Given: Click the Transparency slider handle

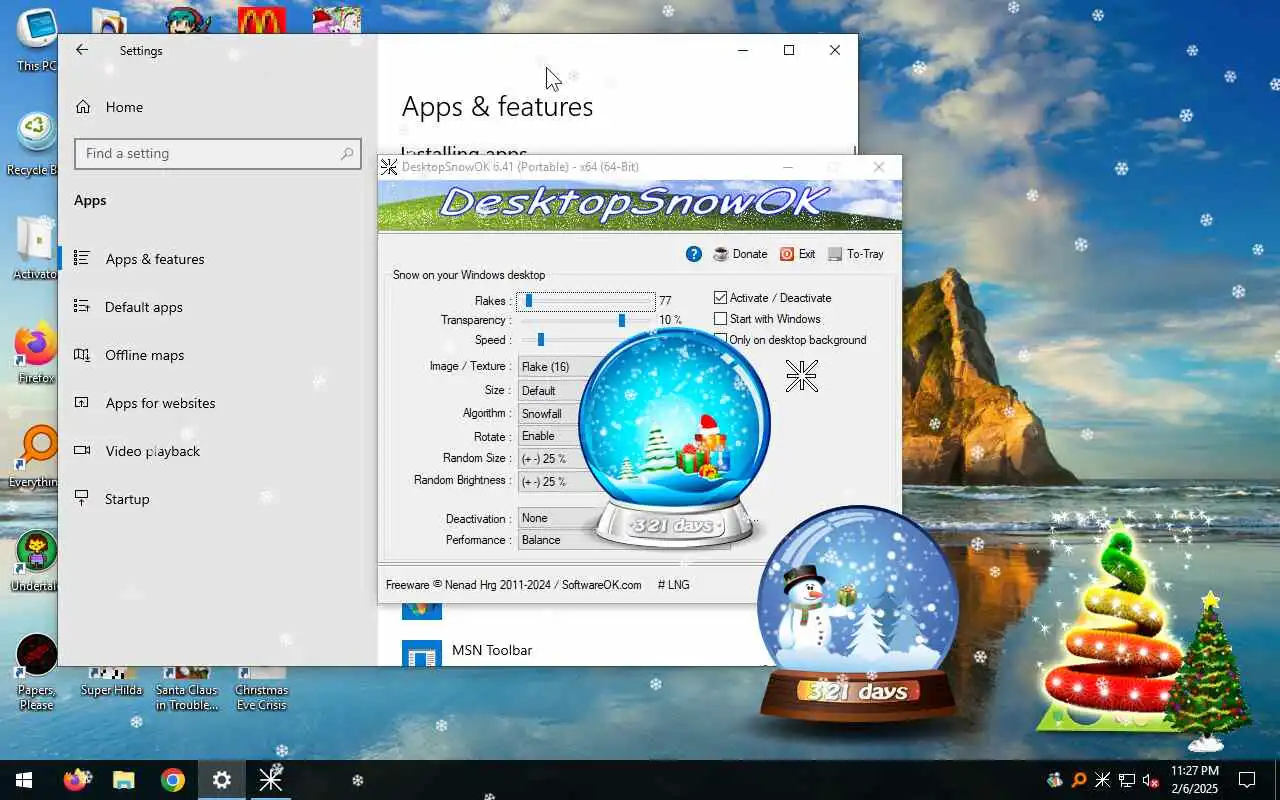Looking at the screenshot, I should [622, 320].
